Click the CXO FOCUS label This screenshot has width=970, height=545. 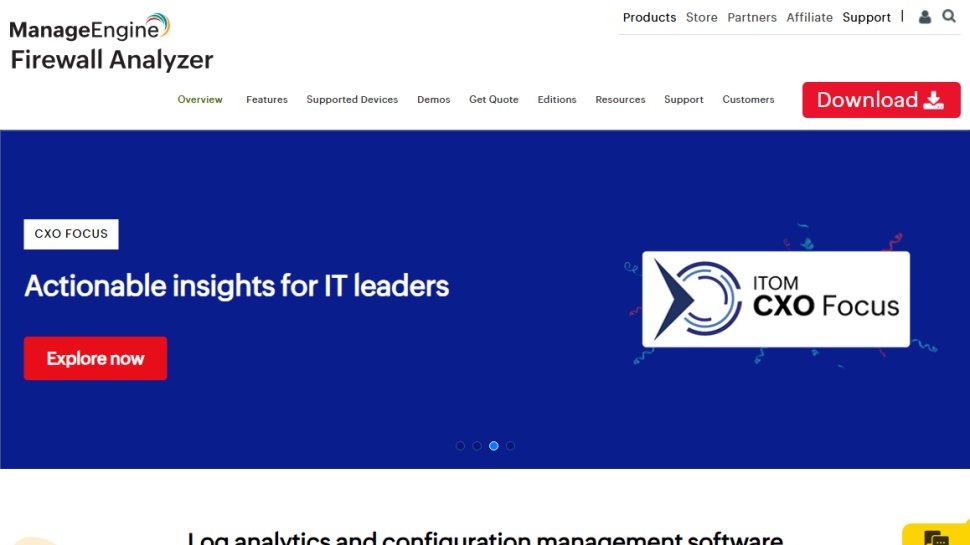tap(71, 234)
